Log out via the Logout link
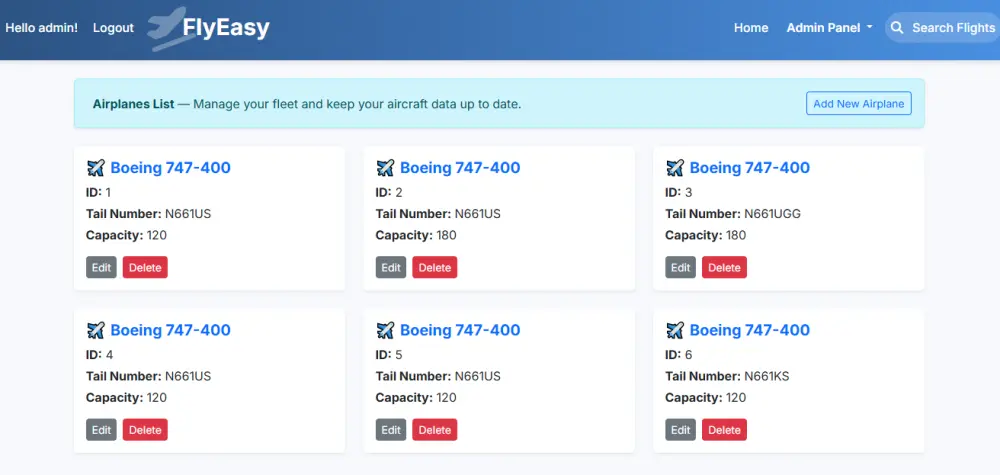Image resolution: width=1000 pixels, height=475 pixels. pyautogui.click(x=113, y=28)
